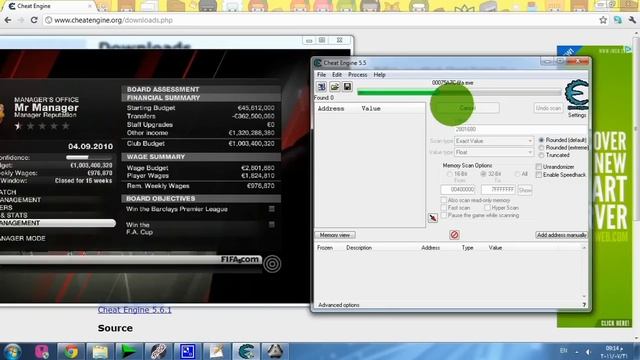
Task: Select the Cheat Engine Chrome tab
Action: (48, 6)
